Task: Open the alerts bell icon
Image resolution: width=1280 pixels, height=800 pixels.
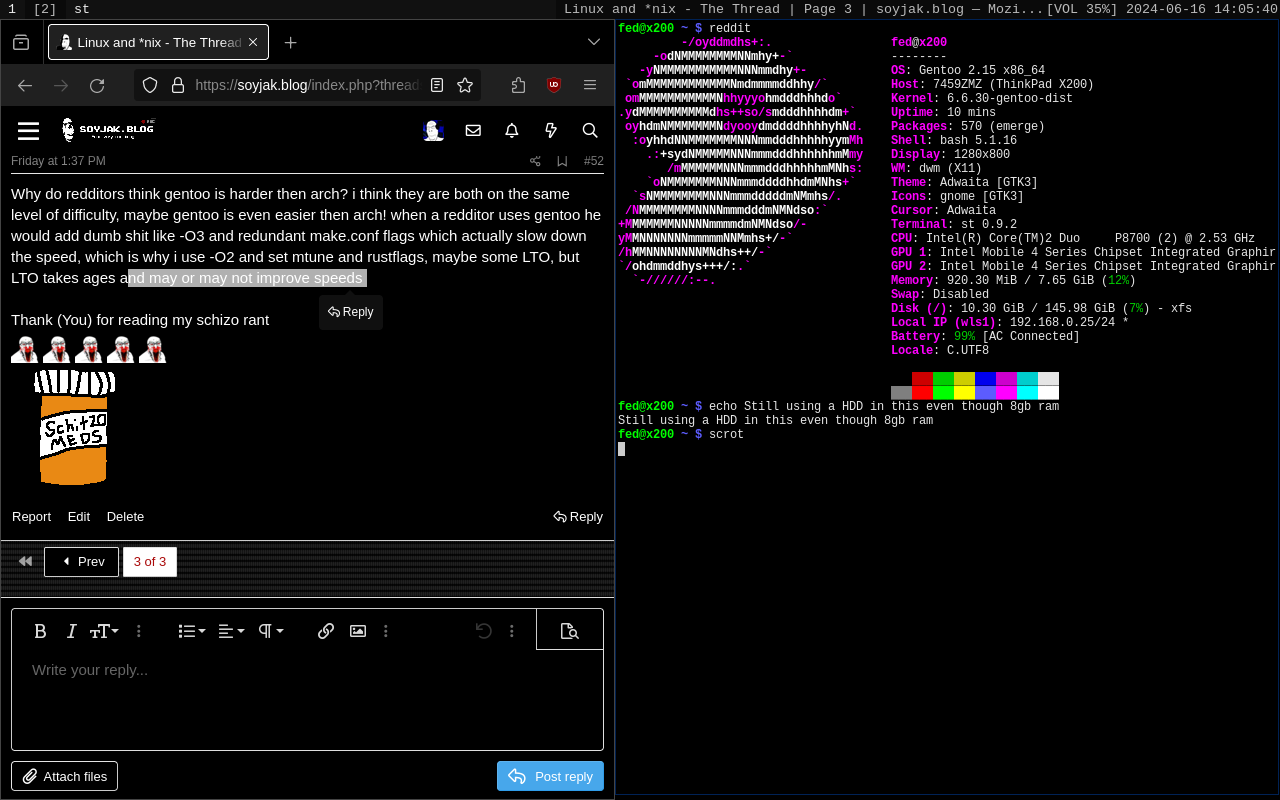Action: [x=512, y=130]
